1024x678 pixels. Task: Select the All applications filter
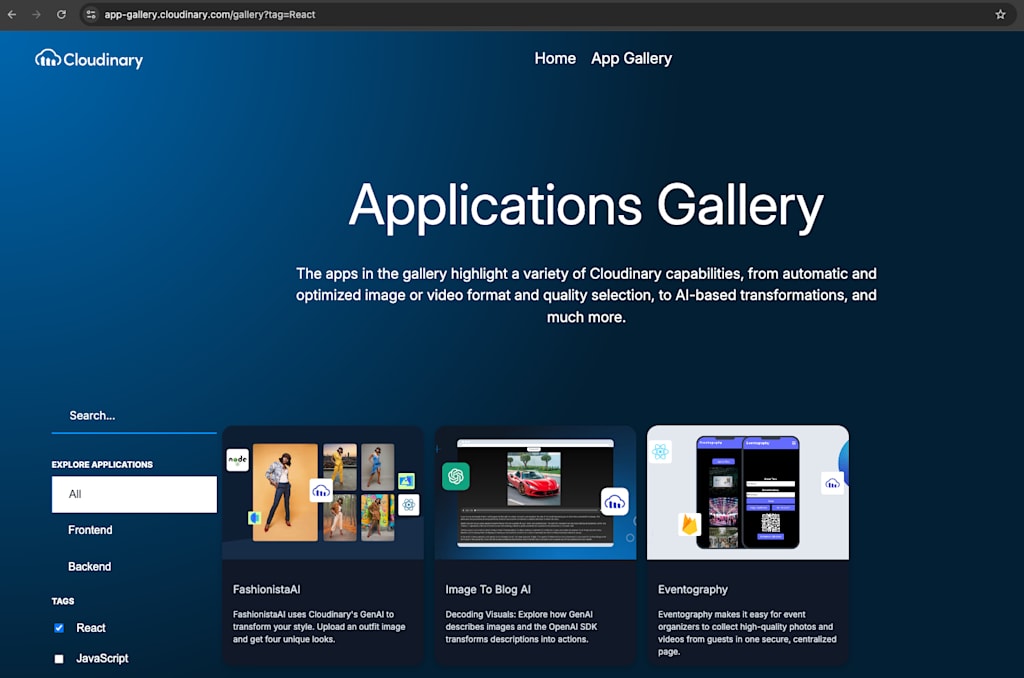pos(134,494)
